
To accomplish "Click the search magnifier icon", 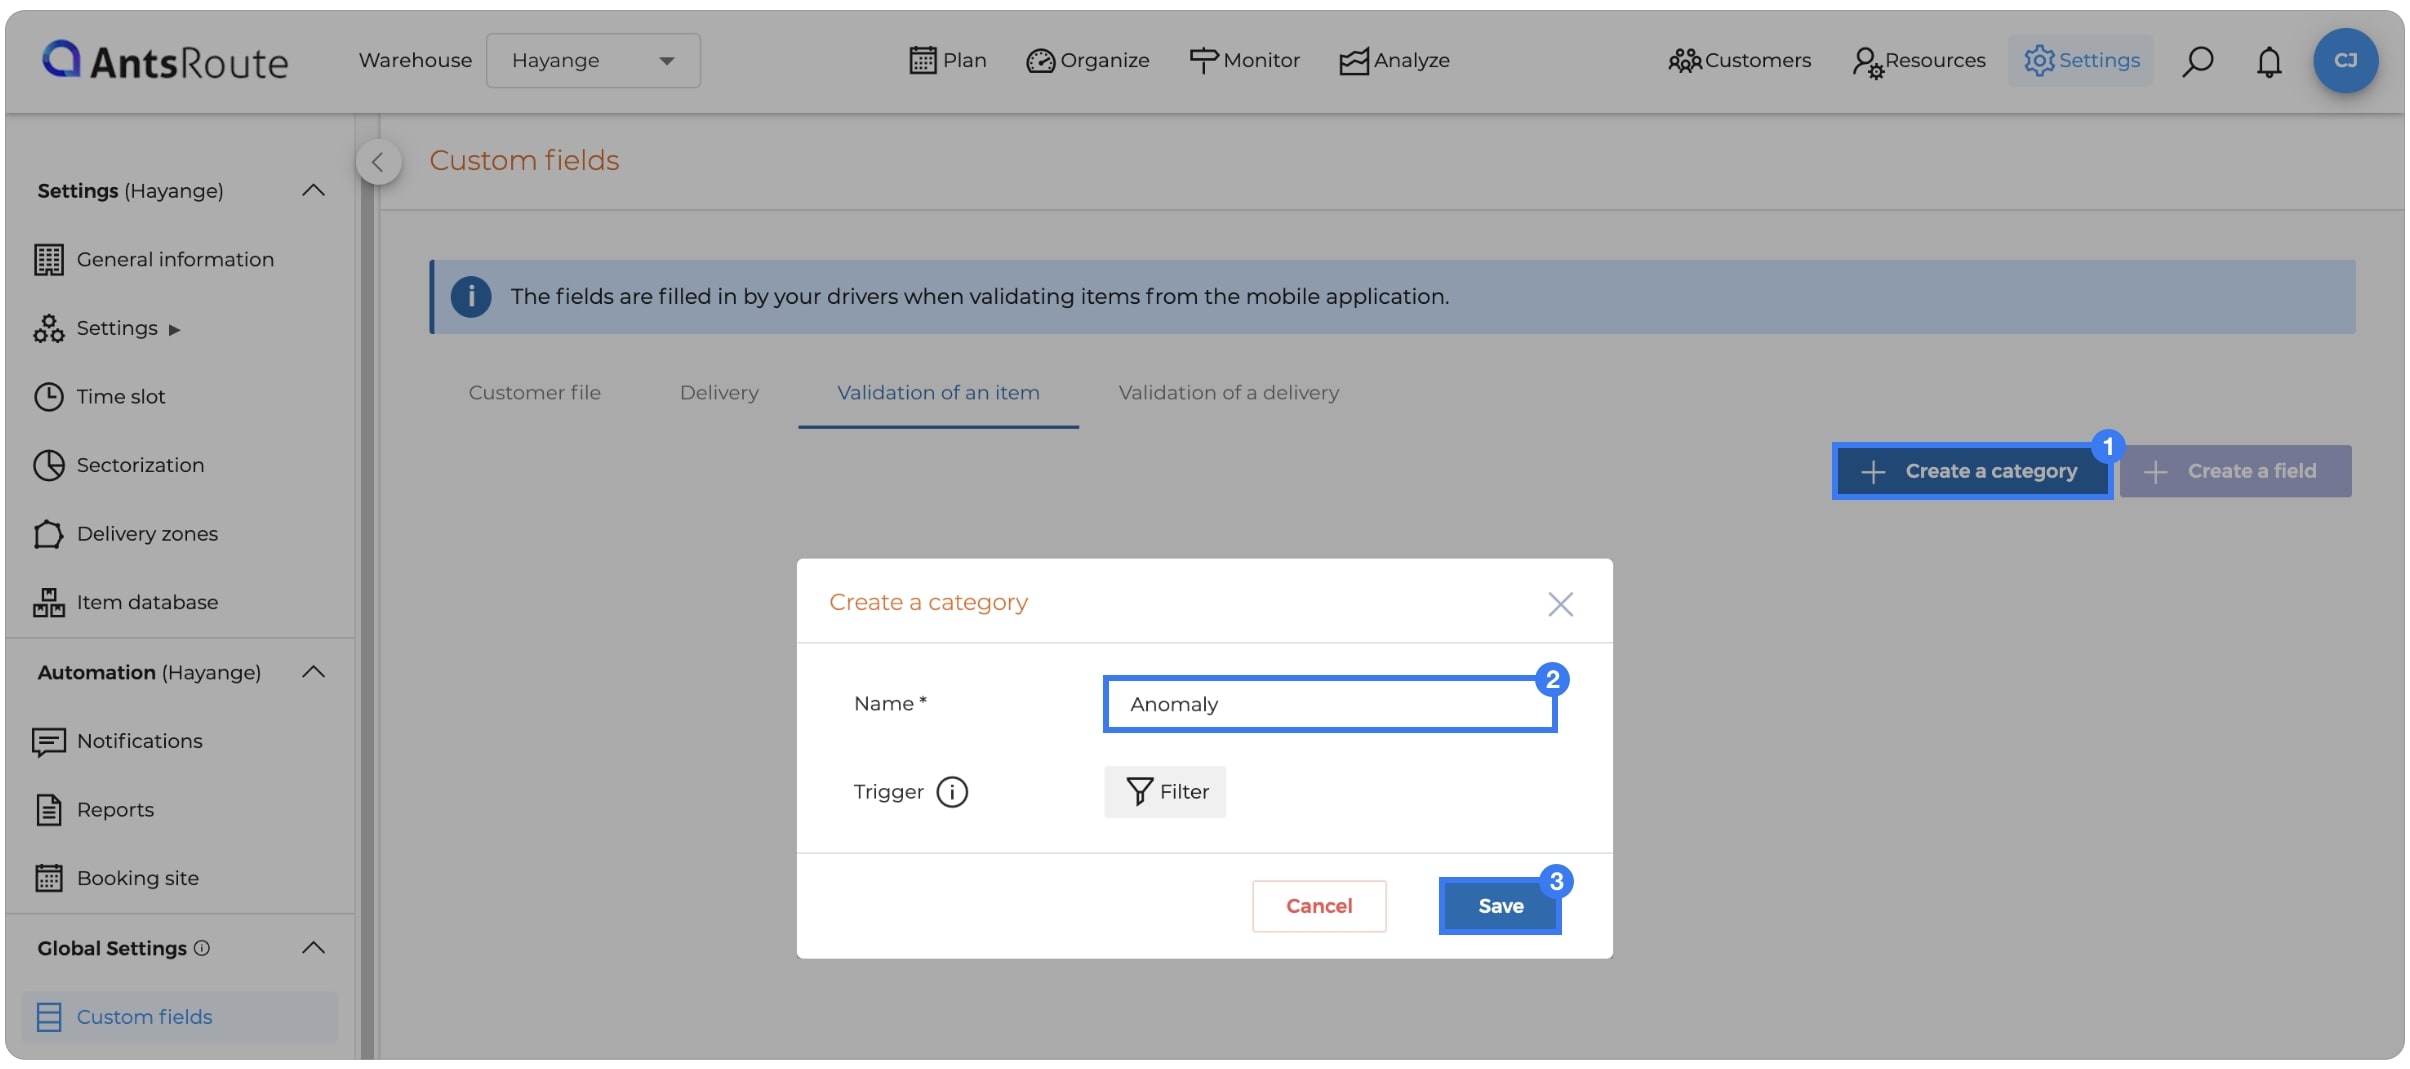I will point(2197,61).
